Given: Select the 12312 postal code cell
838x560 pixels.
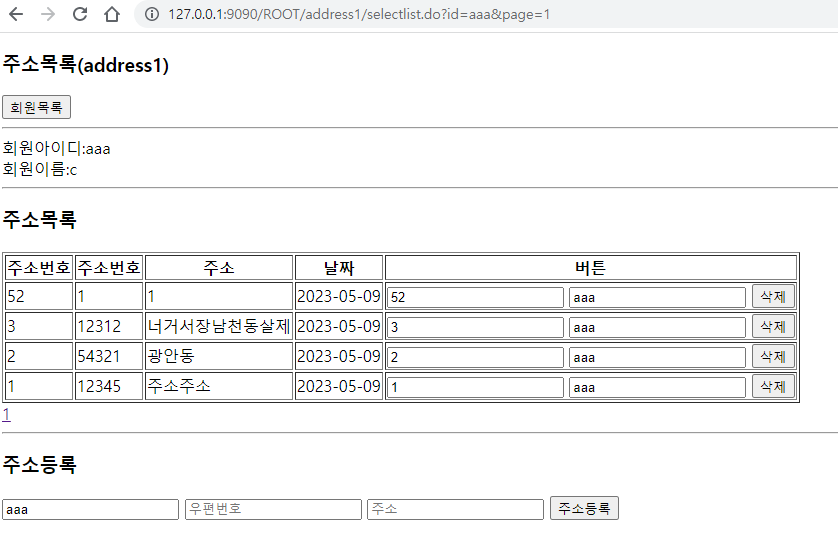Looking at the screenshot, I should point(109,326).
